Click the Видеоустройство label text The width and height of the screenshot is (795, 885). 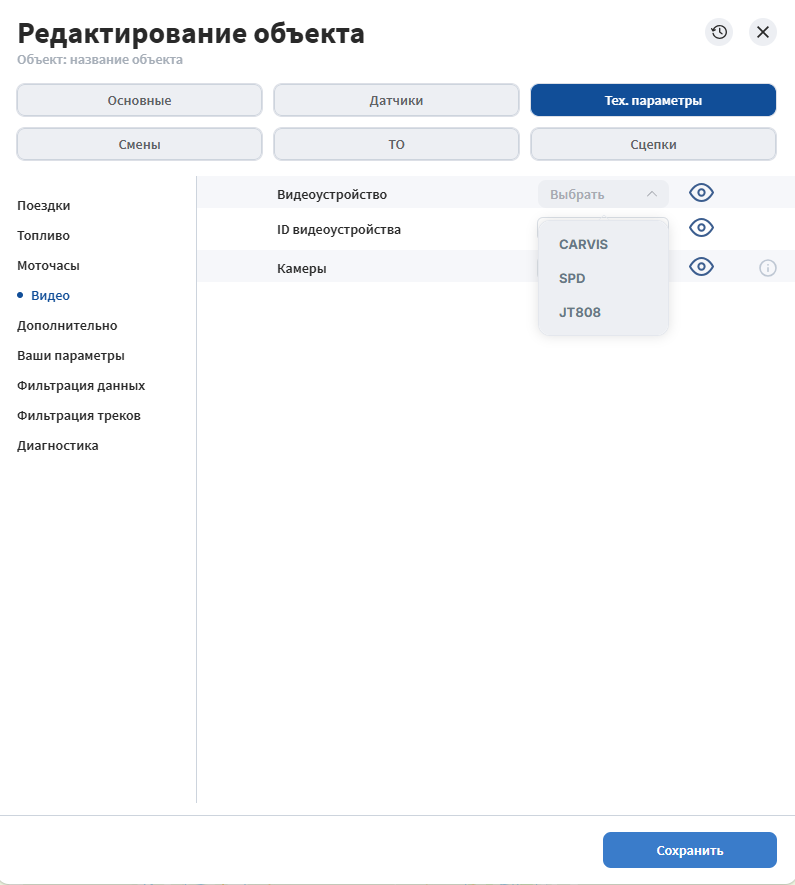click(332, 194)
